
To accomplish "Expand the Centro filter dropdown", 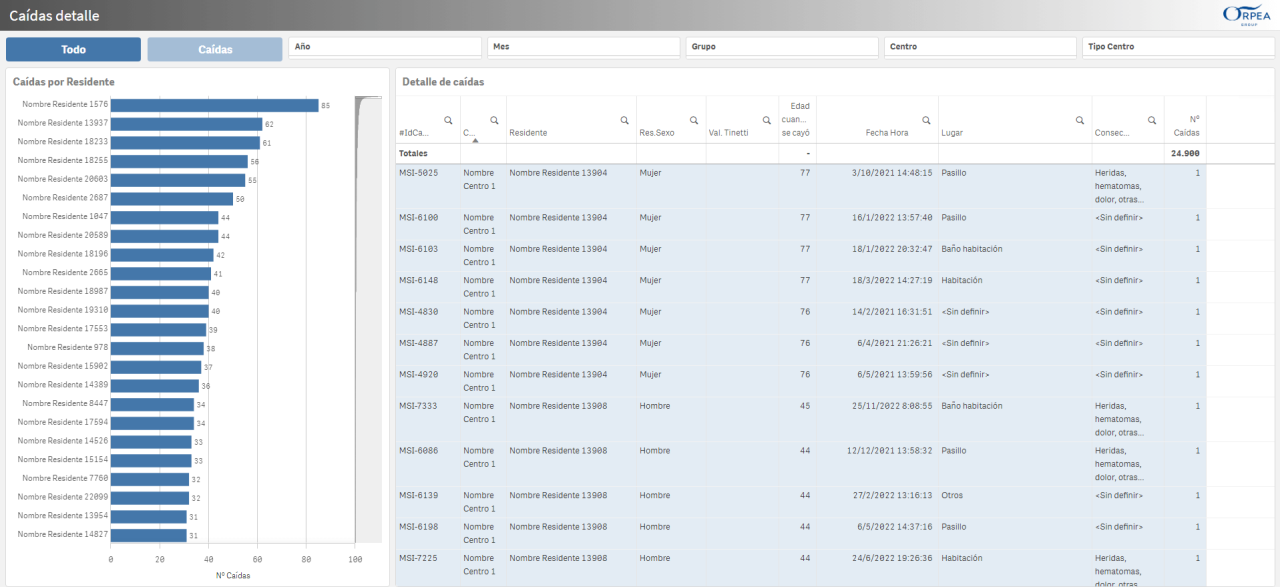I will (979, 47).
